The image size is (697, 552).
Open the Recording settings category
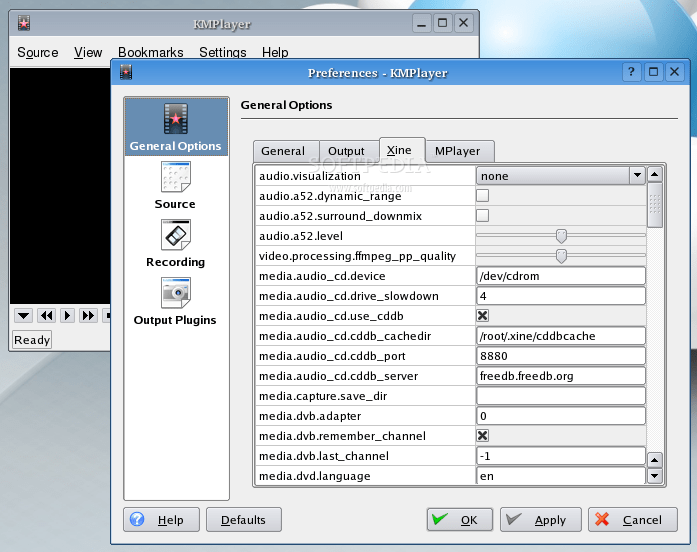click(x=175, y=244)
